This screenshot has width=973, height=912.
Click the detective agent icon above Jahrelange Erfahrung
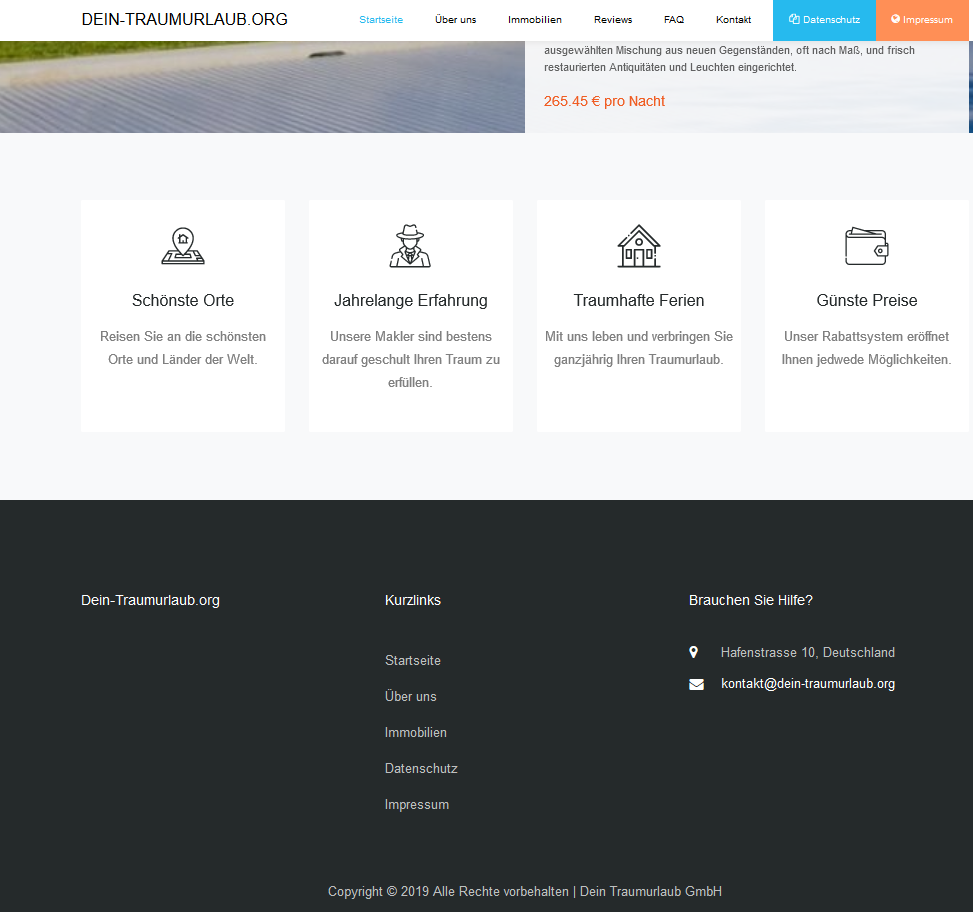pos(410,246)
